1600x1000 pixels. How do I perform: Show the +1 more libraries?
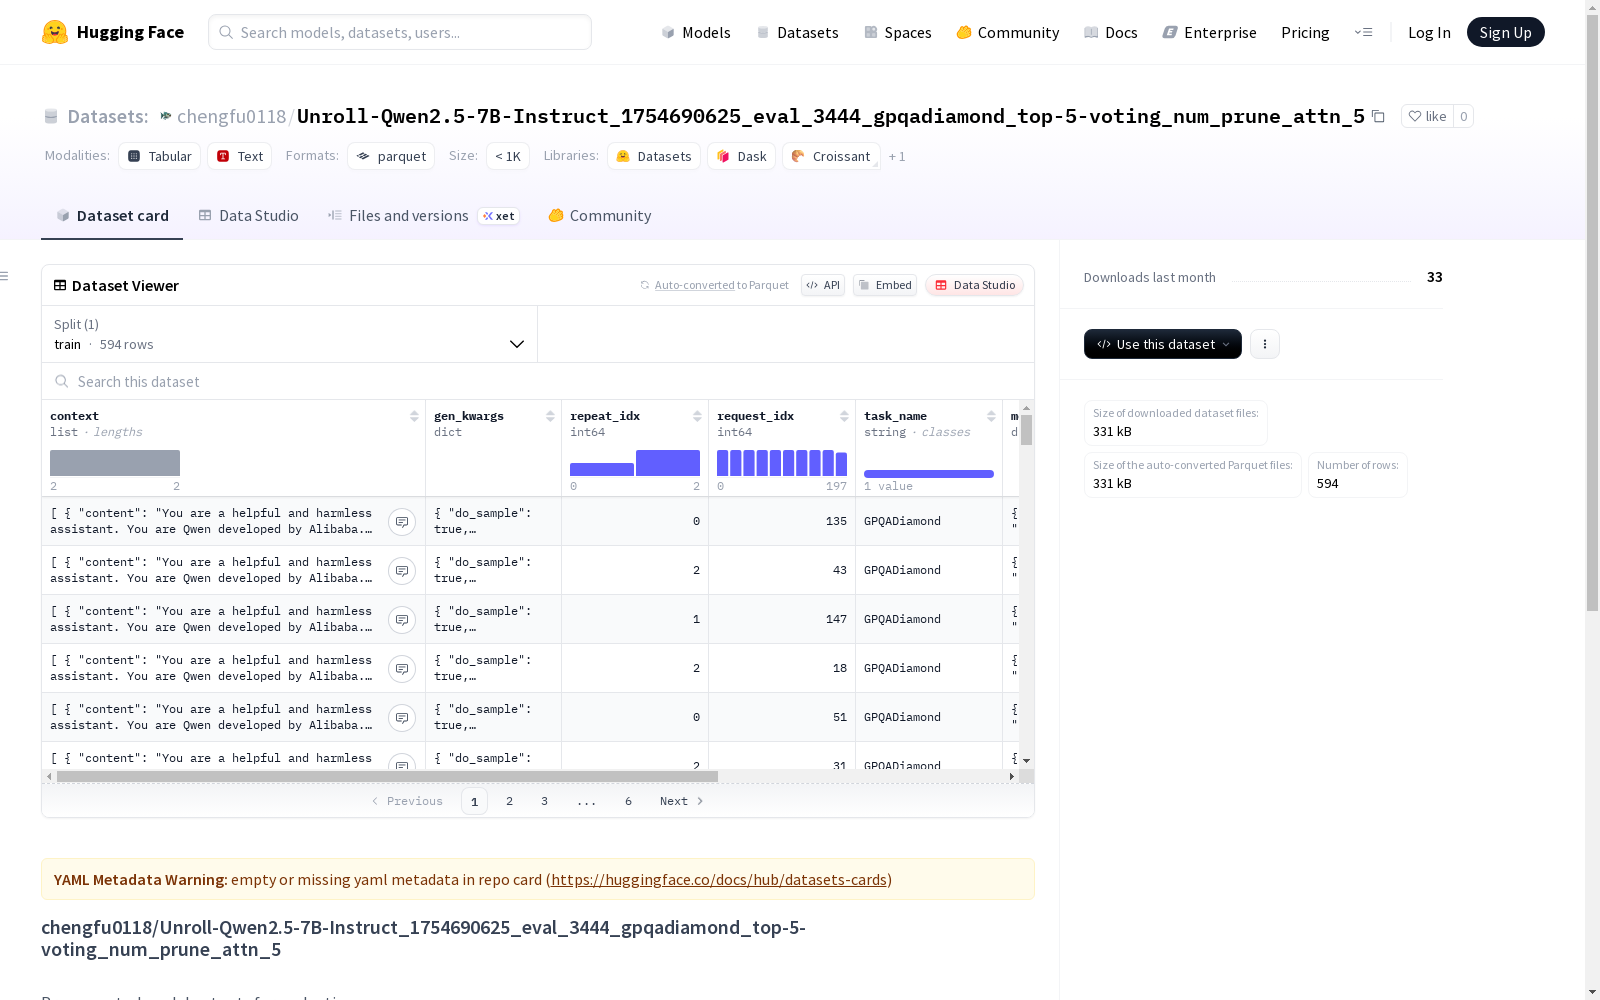[x=897, y=156]
